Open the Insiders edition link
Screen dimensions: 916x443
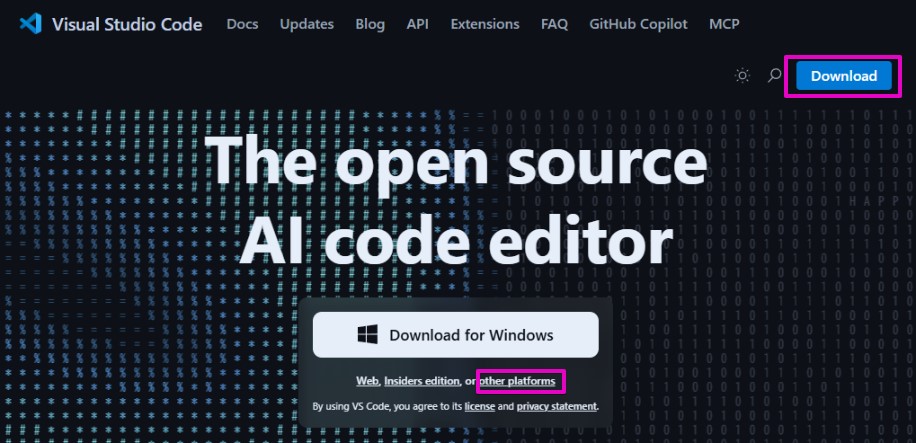coord(422,381)
